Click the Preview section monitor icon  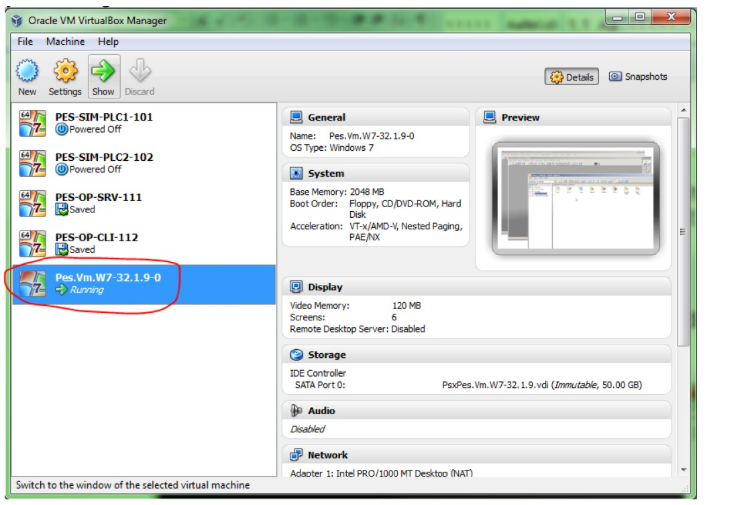[x=490, y=117]
